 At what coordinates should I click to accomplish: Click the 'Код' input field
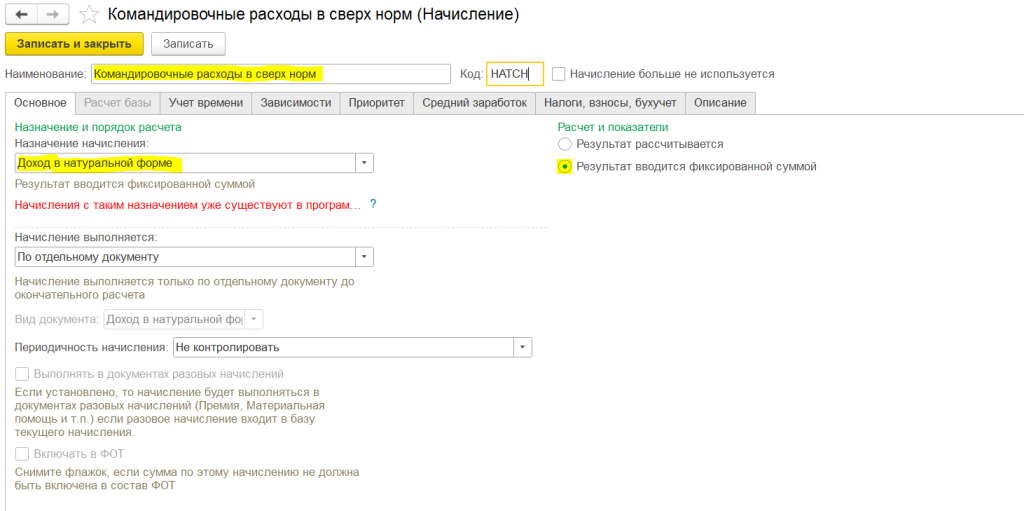click(514, 74)
